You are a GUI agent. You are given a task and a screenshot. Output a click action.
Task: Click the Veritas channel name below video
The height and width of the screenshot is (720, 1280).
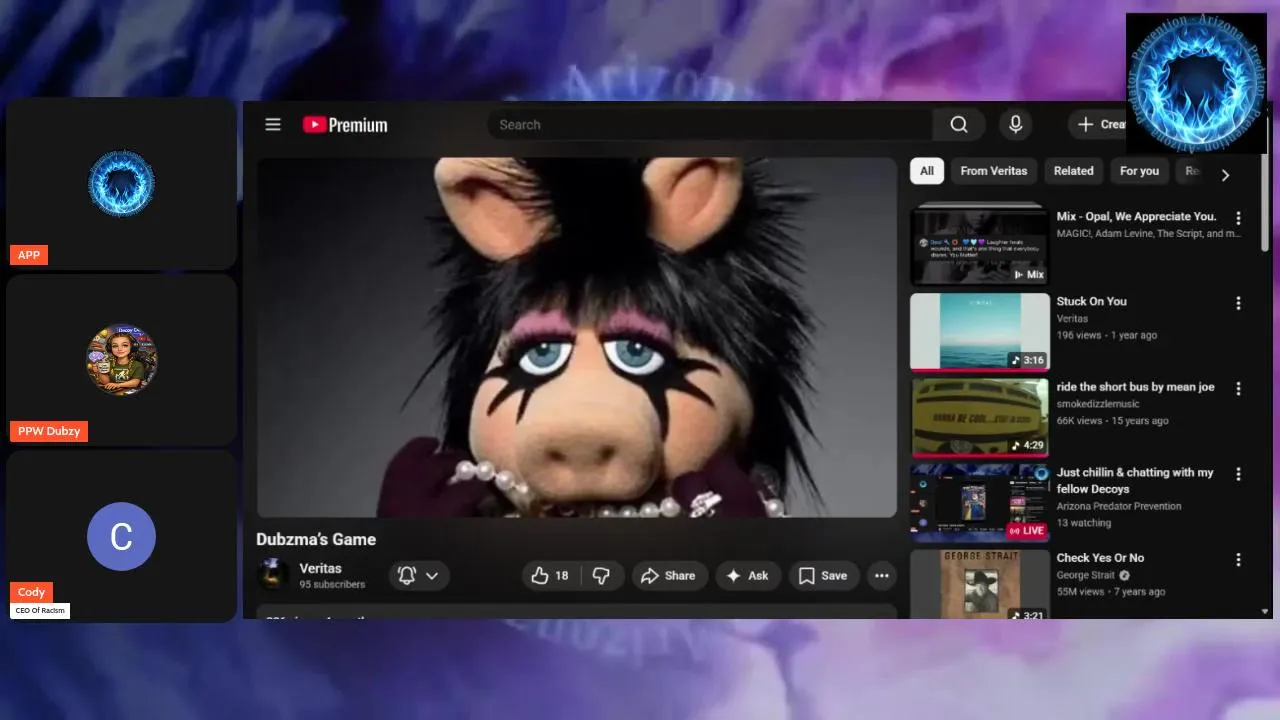tap(320, 568)
